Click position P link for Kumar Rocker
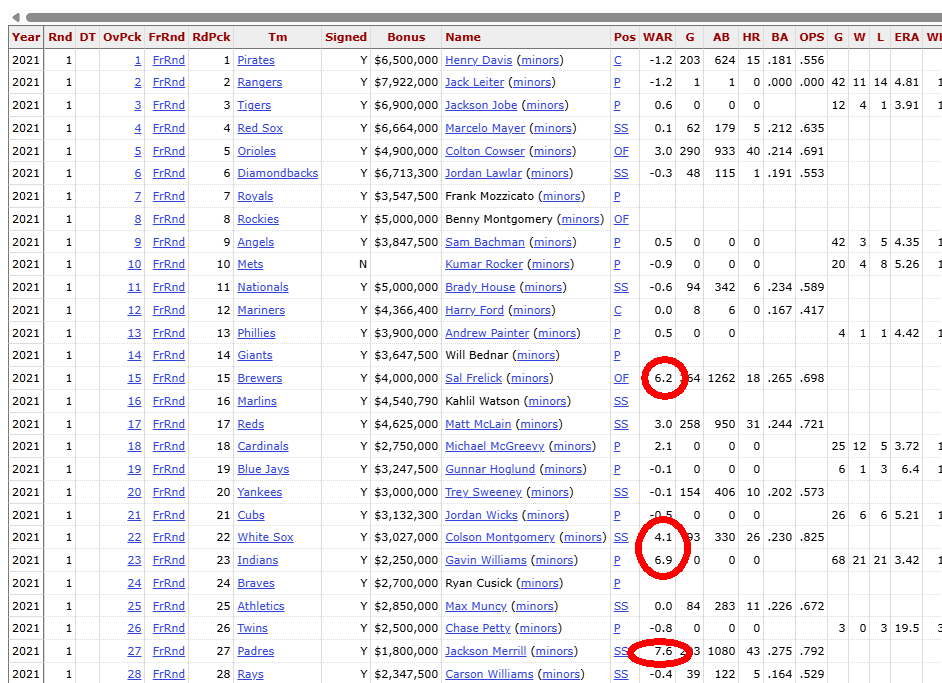 pos(617,264)
